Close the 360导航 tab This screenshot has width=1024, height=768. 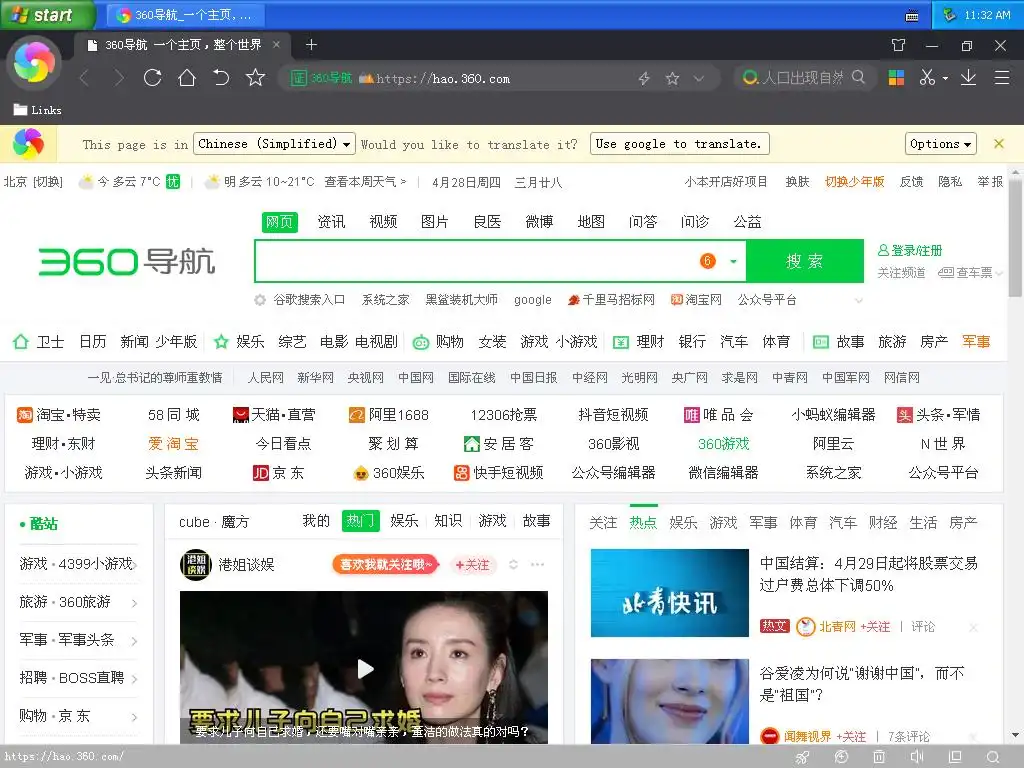pos(276,44)
